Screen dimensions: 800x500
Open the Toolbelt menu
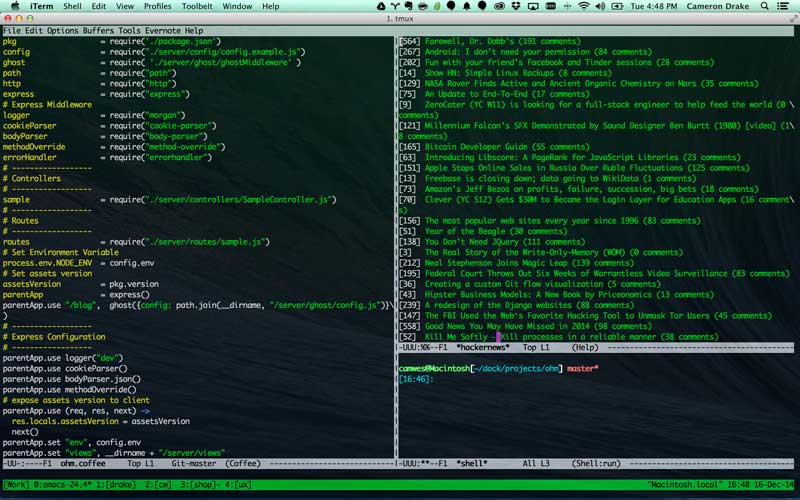197,6
